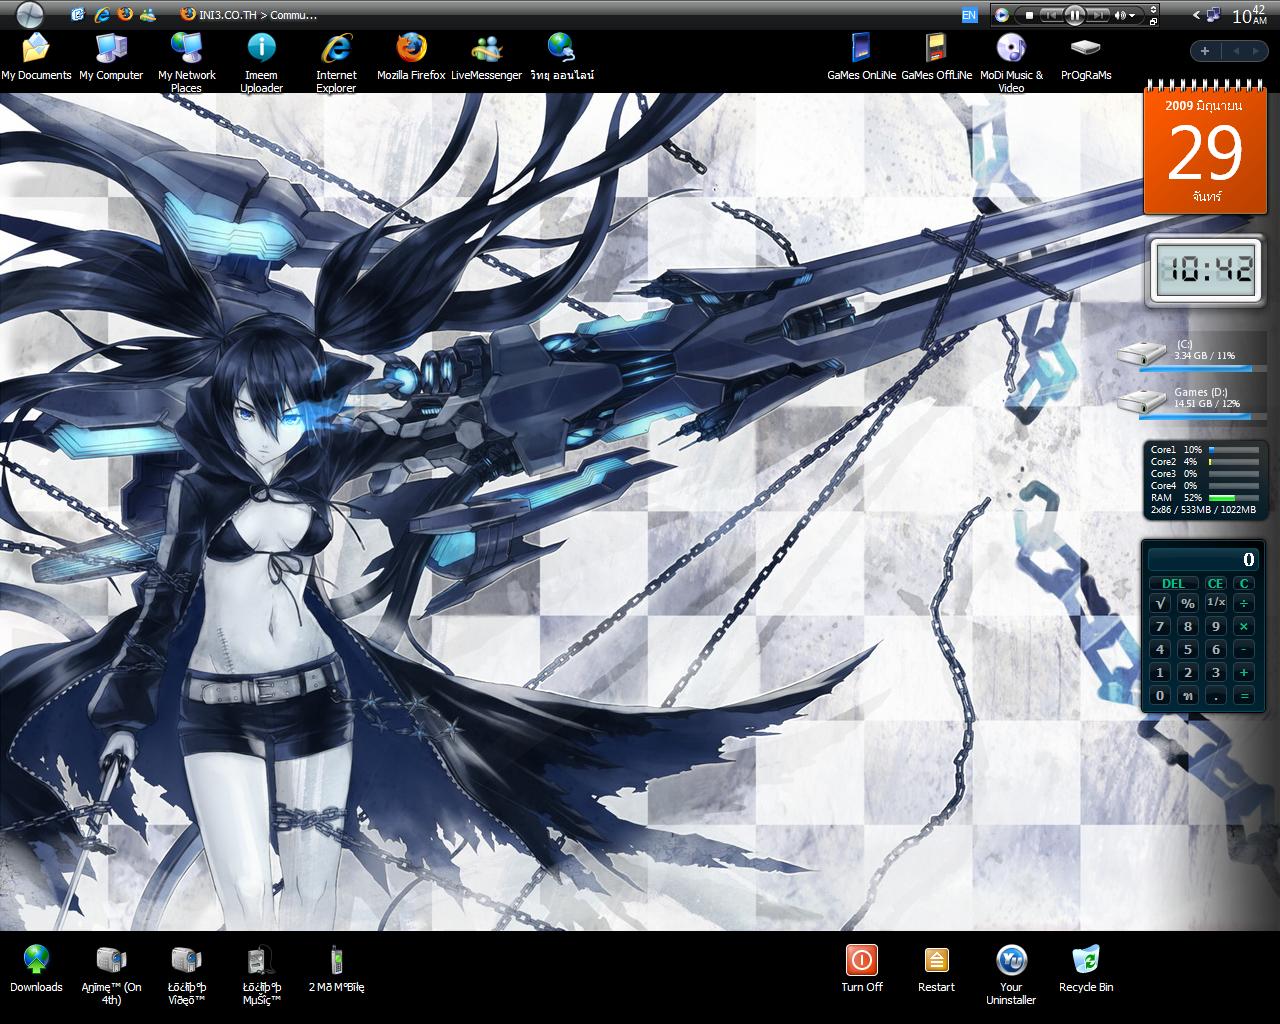1280x1024 pixels.
Task: Click the 1/x reciprocal calculator key
Action: (x=1216, y=603)
